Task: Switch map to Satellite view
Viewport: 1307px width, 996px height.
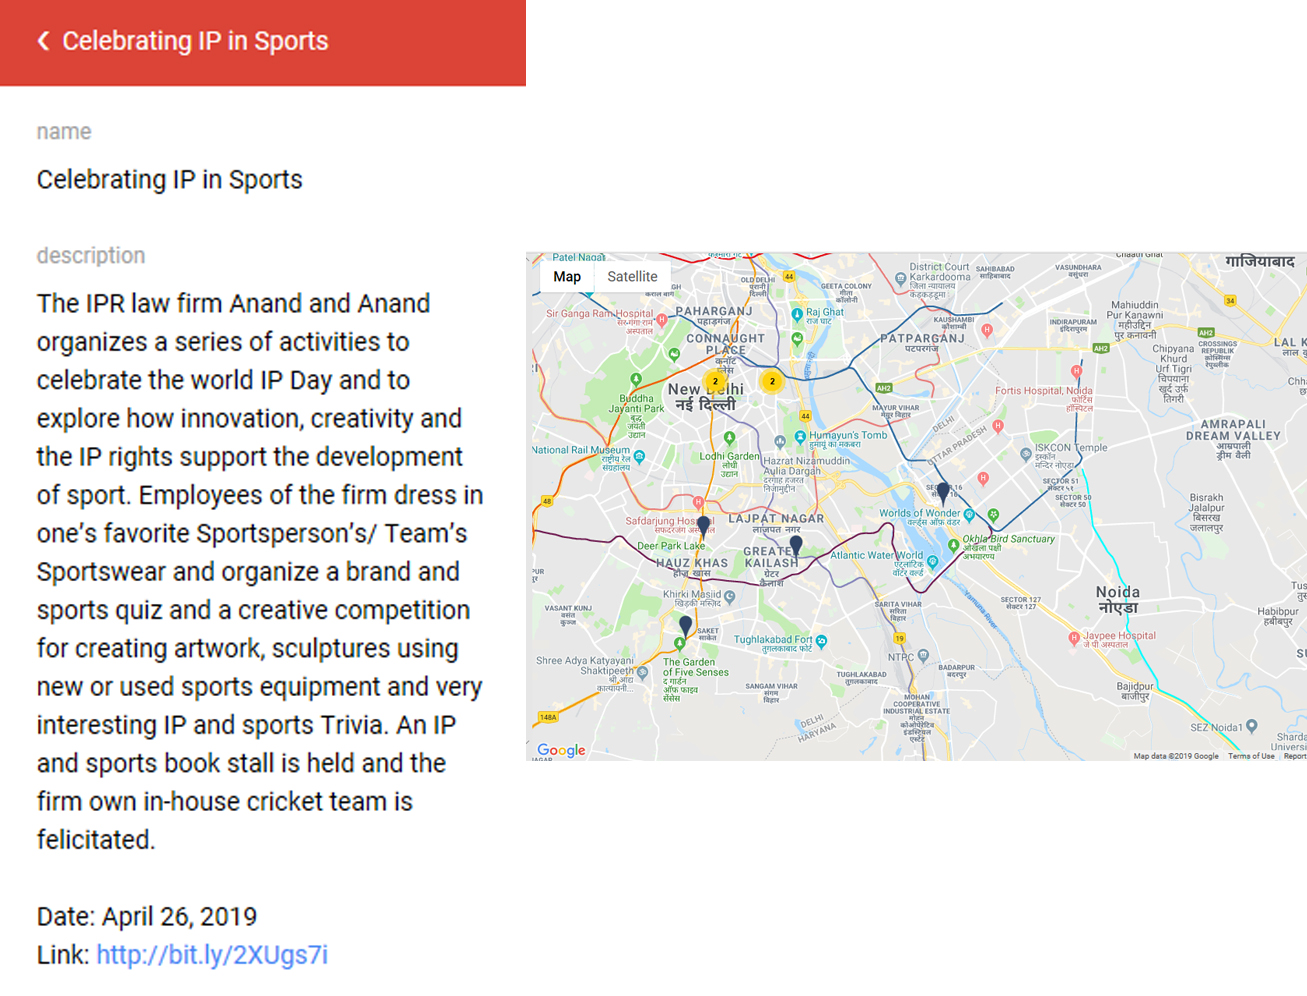Action: tap(632, 277)
